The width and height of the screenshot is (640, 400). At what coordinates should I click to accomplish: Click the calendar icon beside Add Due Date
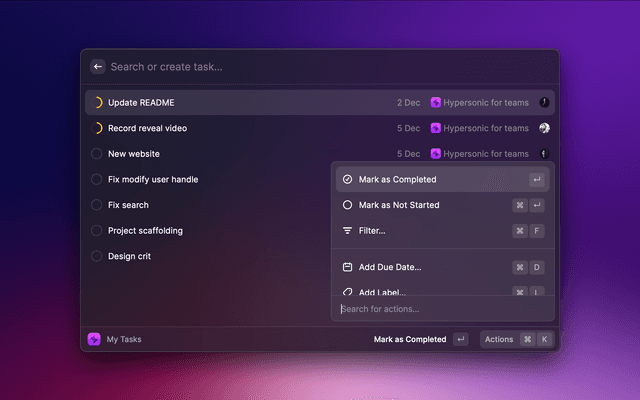coord(347,267)
